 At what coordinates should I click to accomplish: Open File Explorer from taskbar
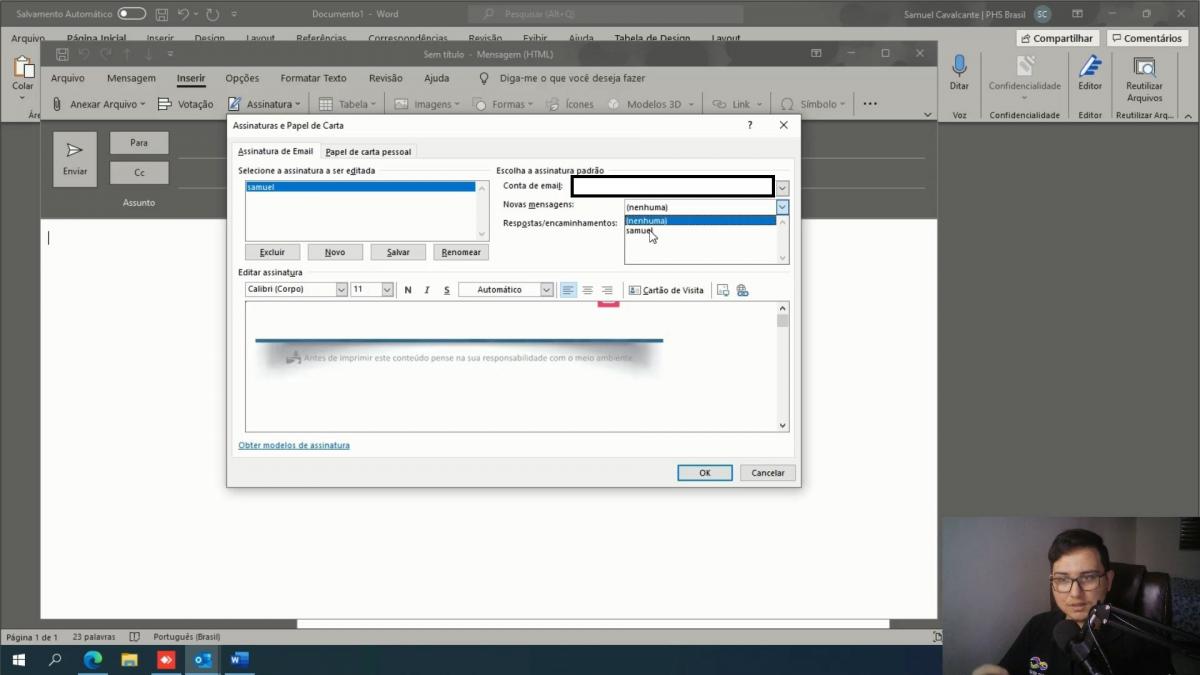(x=129, y=660)
